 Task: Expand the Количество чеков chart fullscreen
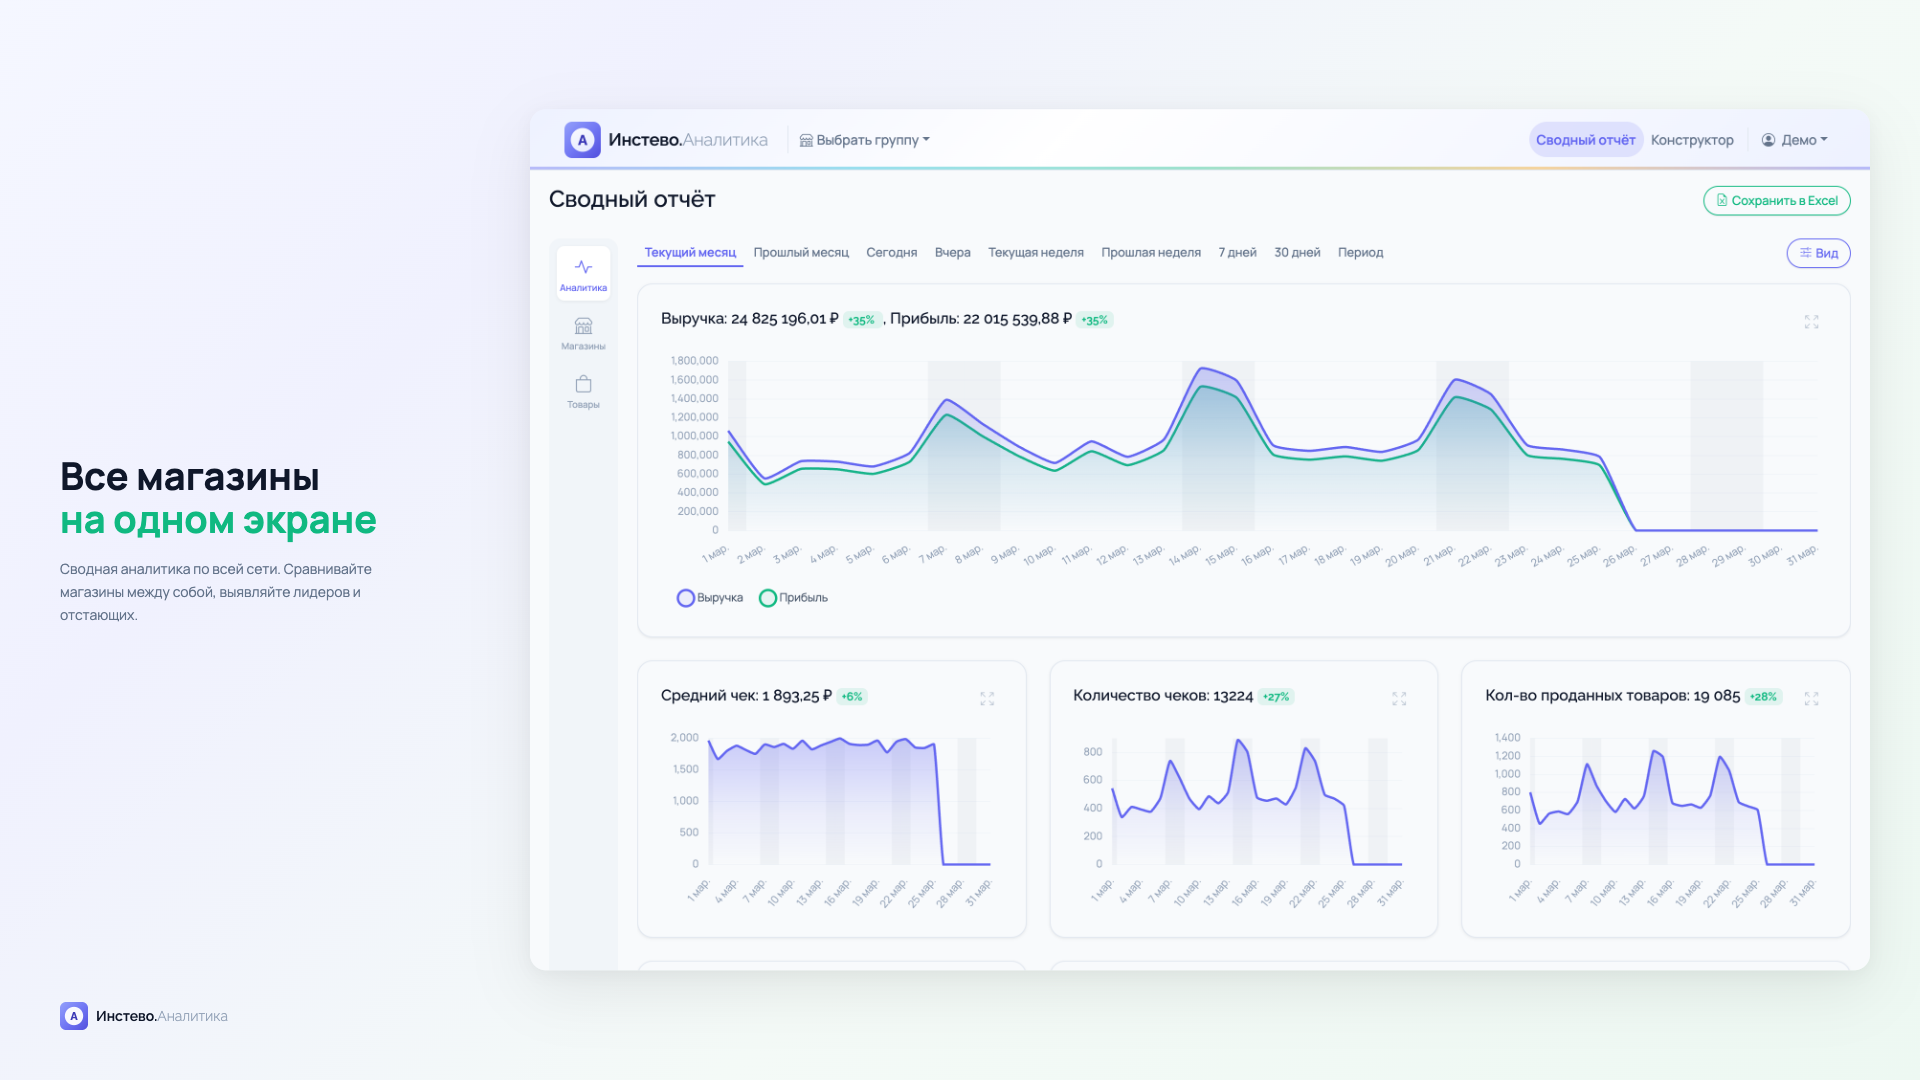(1399, 698)
